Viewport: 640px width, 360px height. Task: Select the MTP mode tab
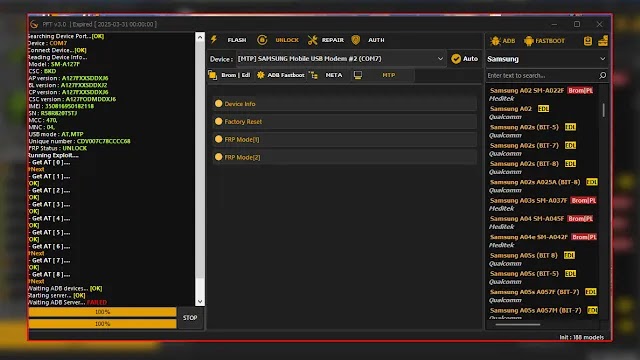tap(382, 75)
